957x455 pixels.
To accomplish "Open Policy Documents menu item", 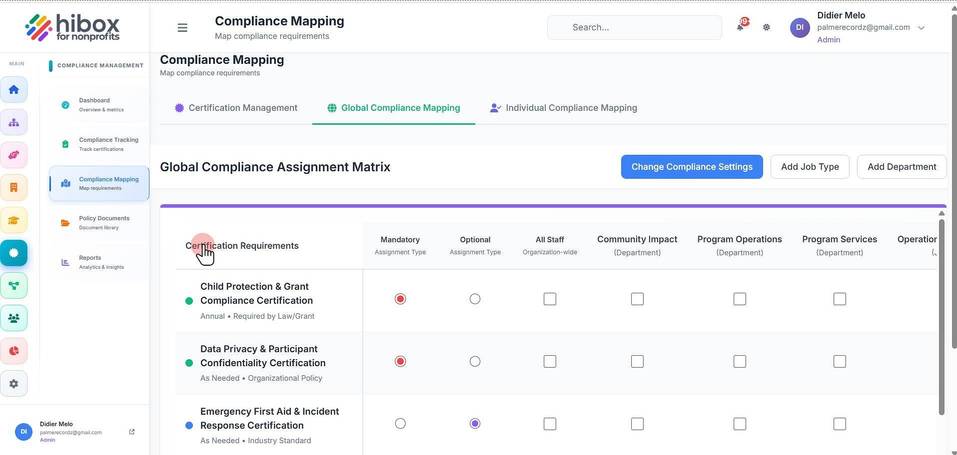I will coord(99,222).
